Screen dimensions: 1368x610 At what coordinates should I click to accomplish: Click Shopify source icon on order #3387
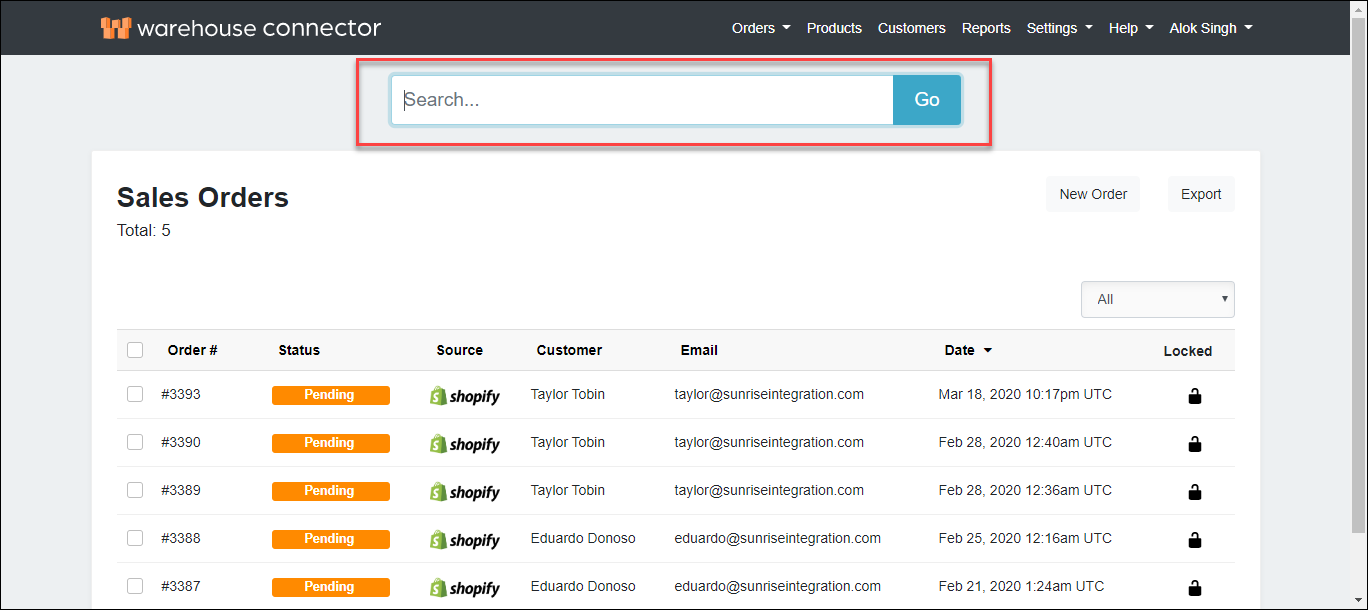tap(464, 588)
